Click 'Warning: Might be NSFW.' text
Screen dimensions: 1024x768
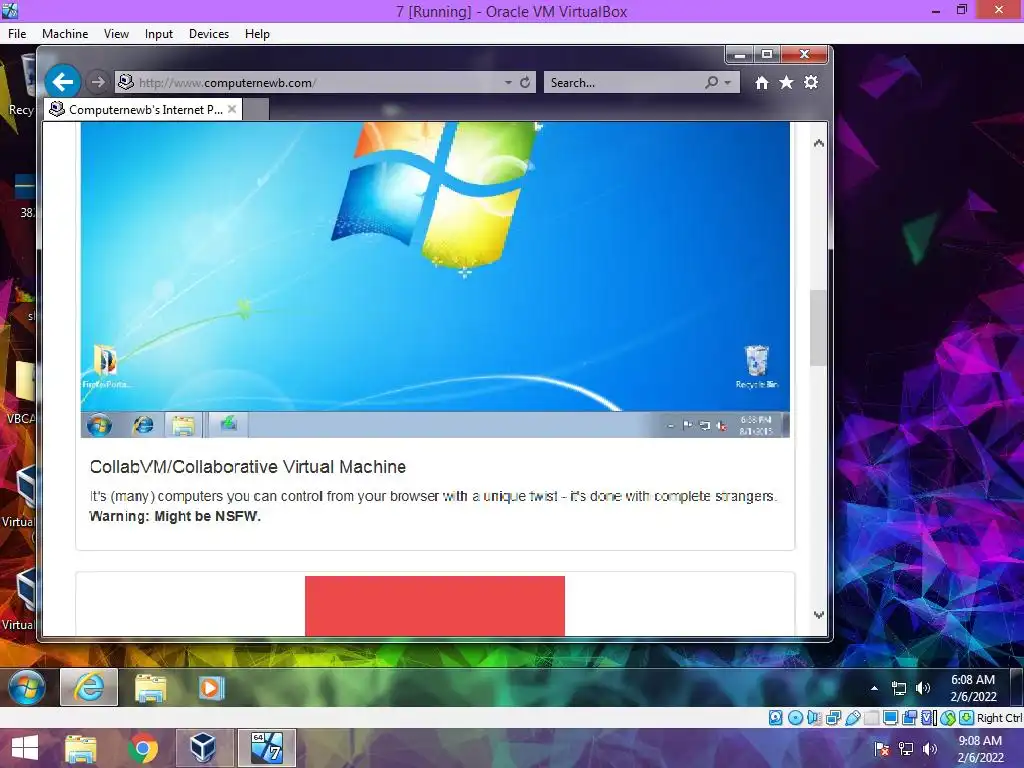pos(175,516)
